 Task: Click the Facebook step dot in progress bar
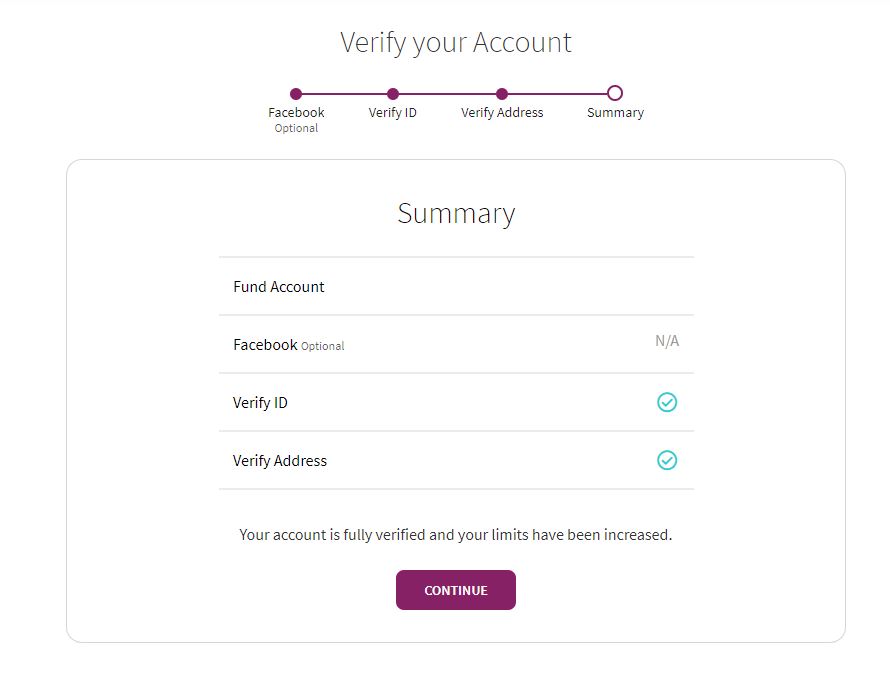(296, 94)
